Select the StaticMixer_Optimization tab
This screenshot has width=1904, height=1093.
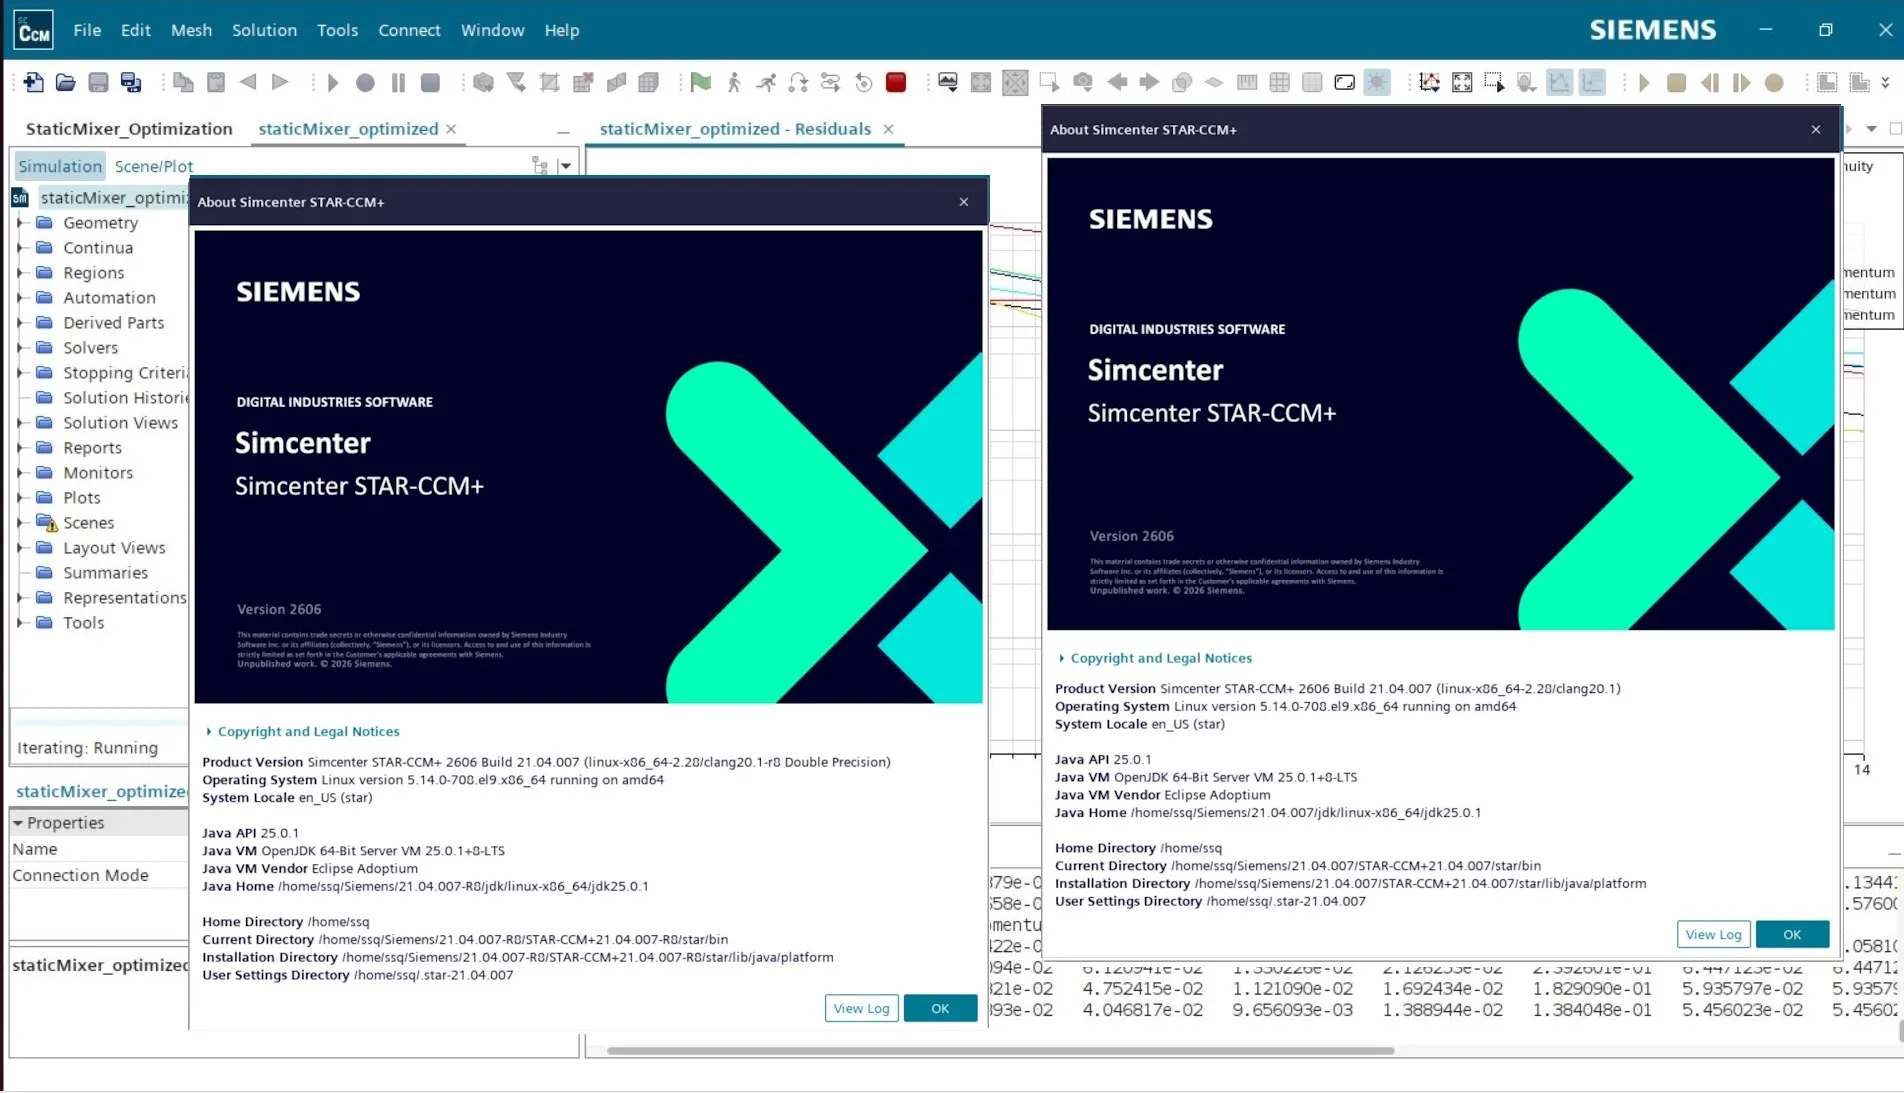[x=129, y=129]
